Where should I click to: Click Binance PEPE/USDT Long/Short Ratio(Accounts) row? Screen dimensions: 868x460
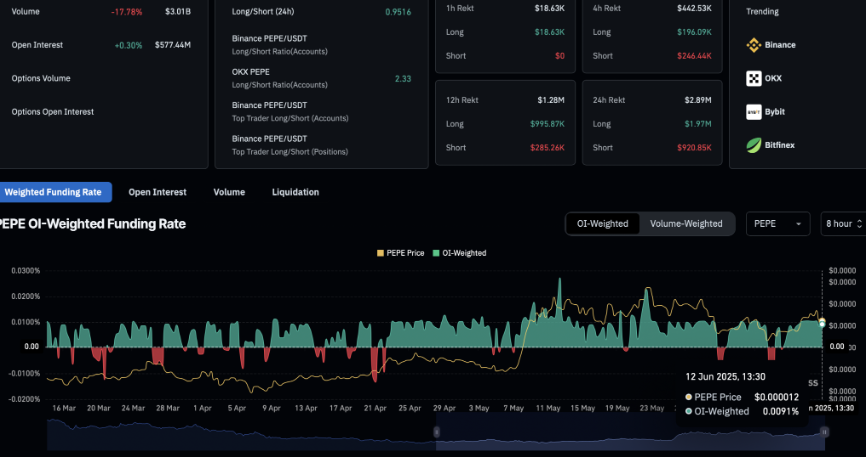coord(321,45)
